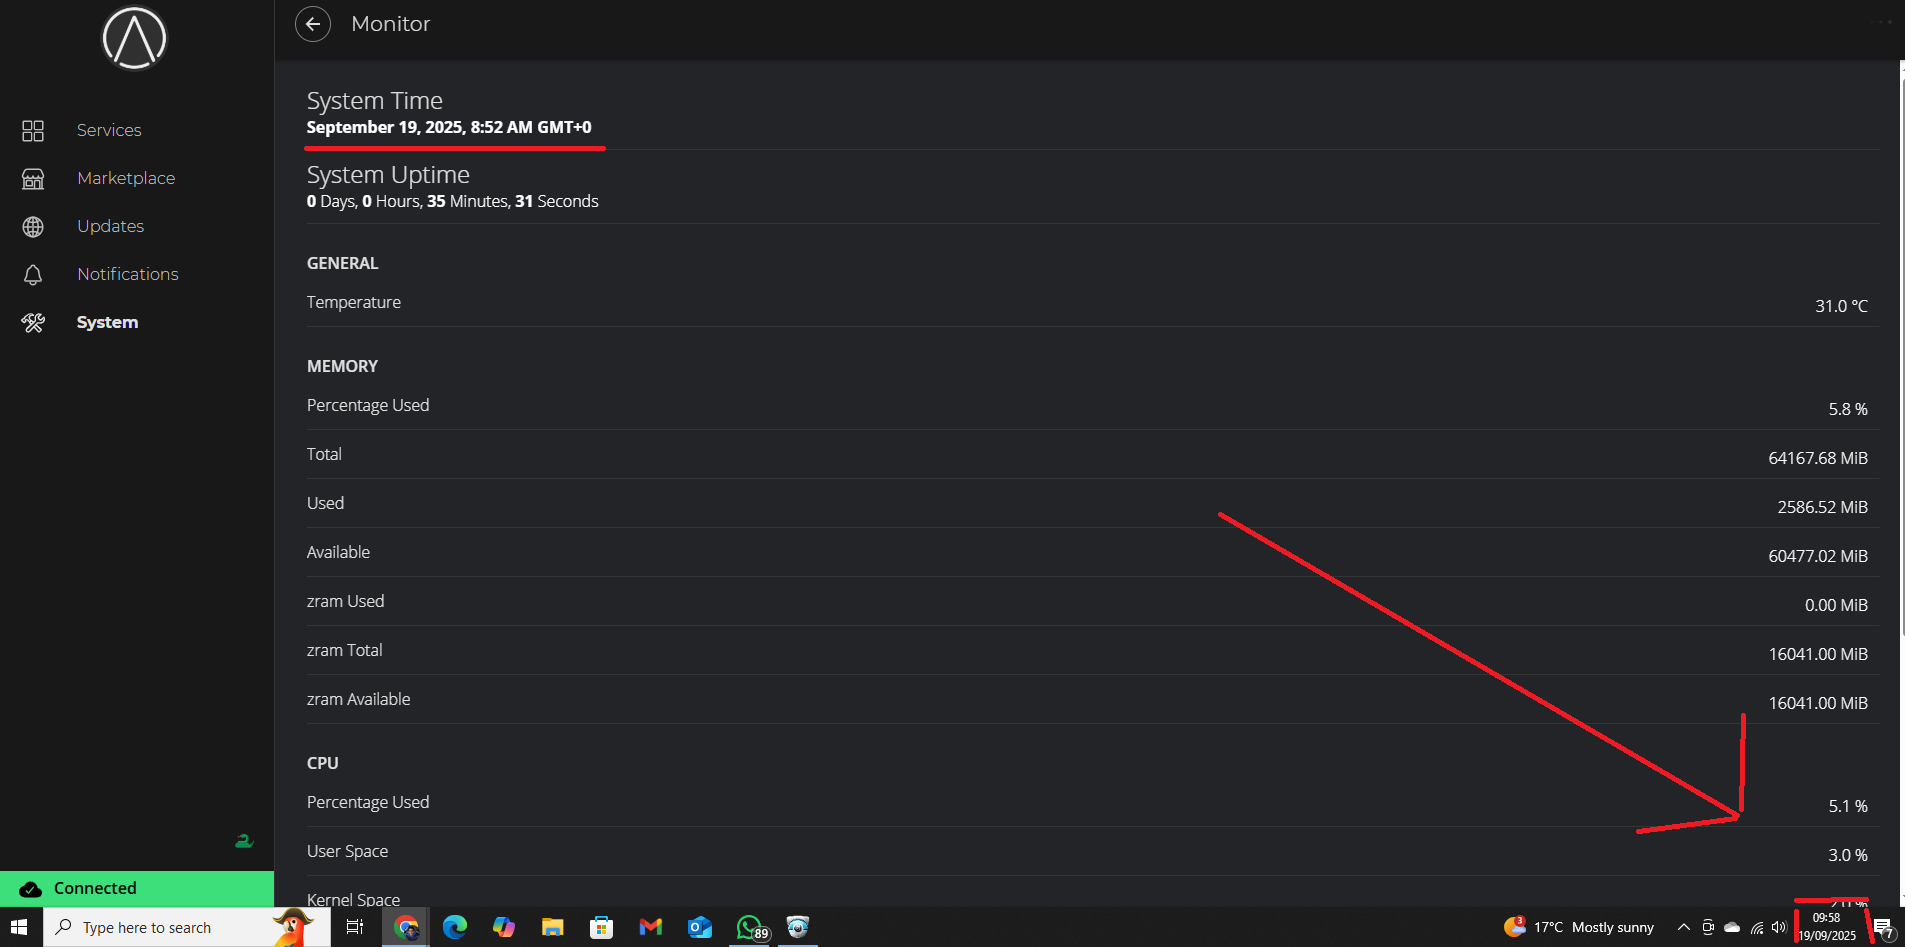Click the Updates globe icon

tap(33, 227)
